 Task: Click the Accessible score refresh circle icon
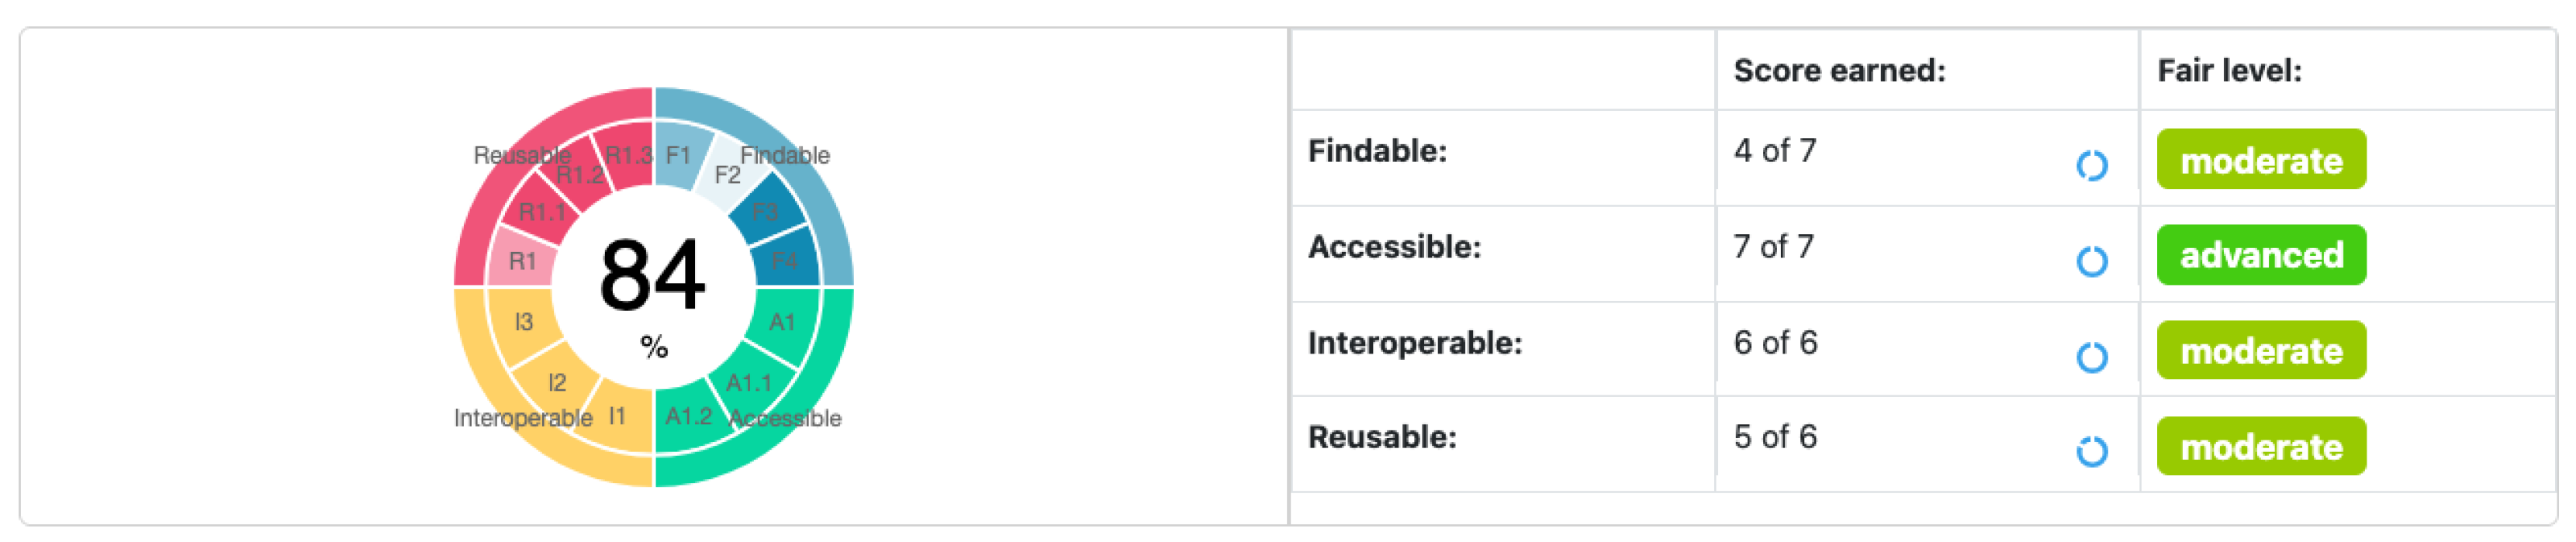[2091, 261]
